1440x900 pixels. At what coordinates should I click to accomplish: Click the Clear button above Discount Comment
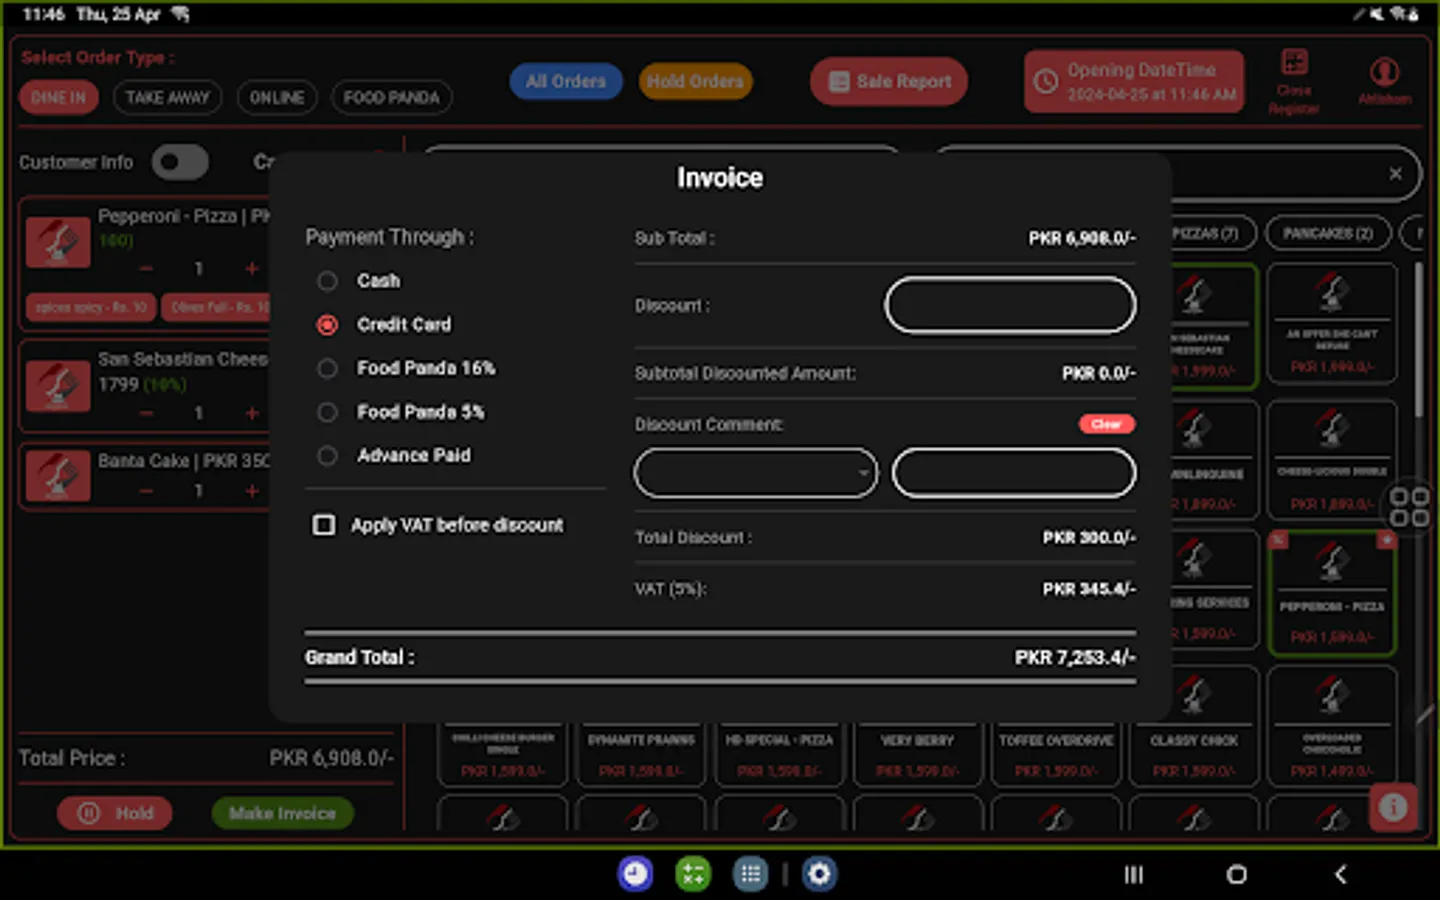(x=1106, y=424)
